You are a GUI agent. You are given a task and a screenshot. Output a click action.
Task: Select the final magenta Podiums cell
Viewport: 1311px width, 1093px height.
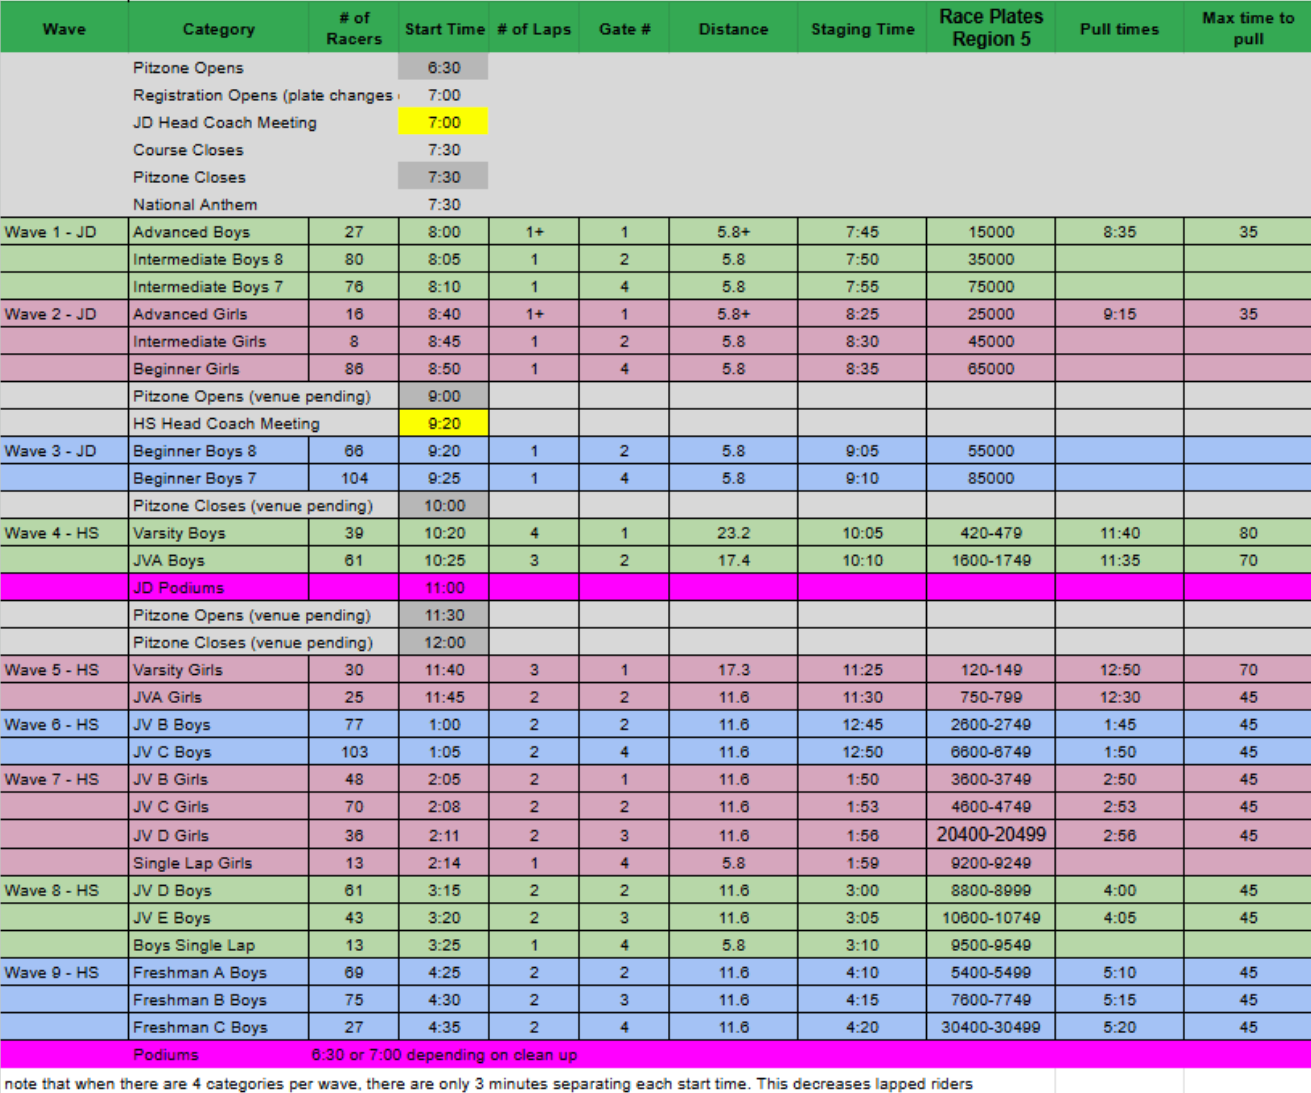tap(219, 1055)
